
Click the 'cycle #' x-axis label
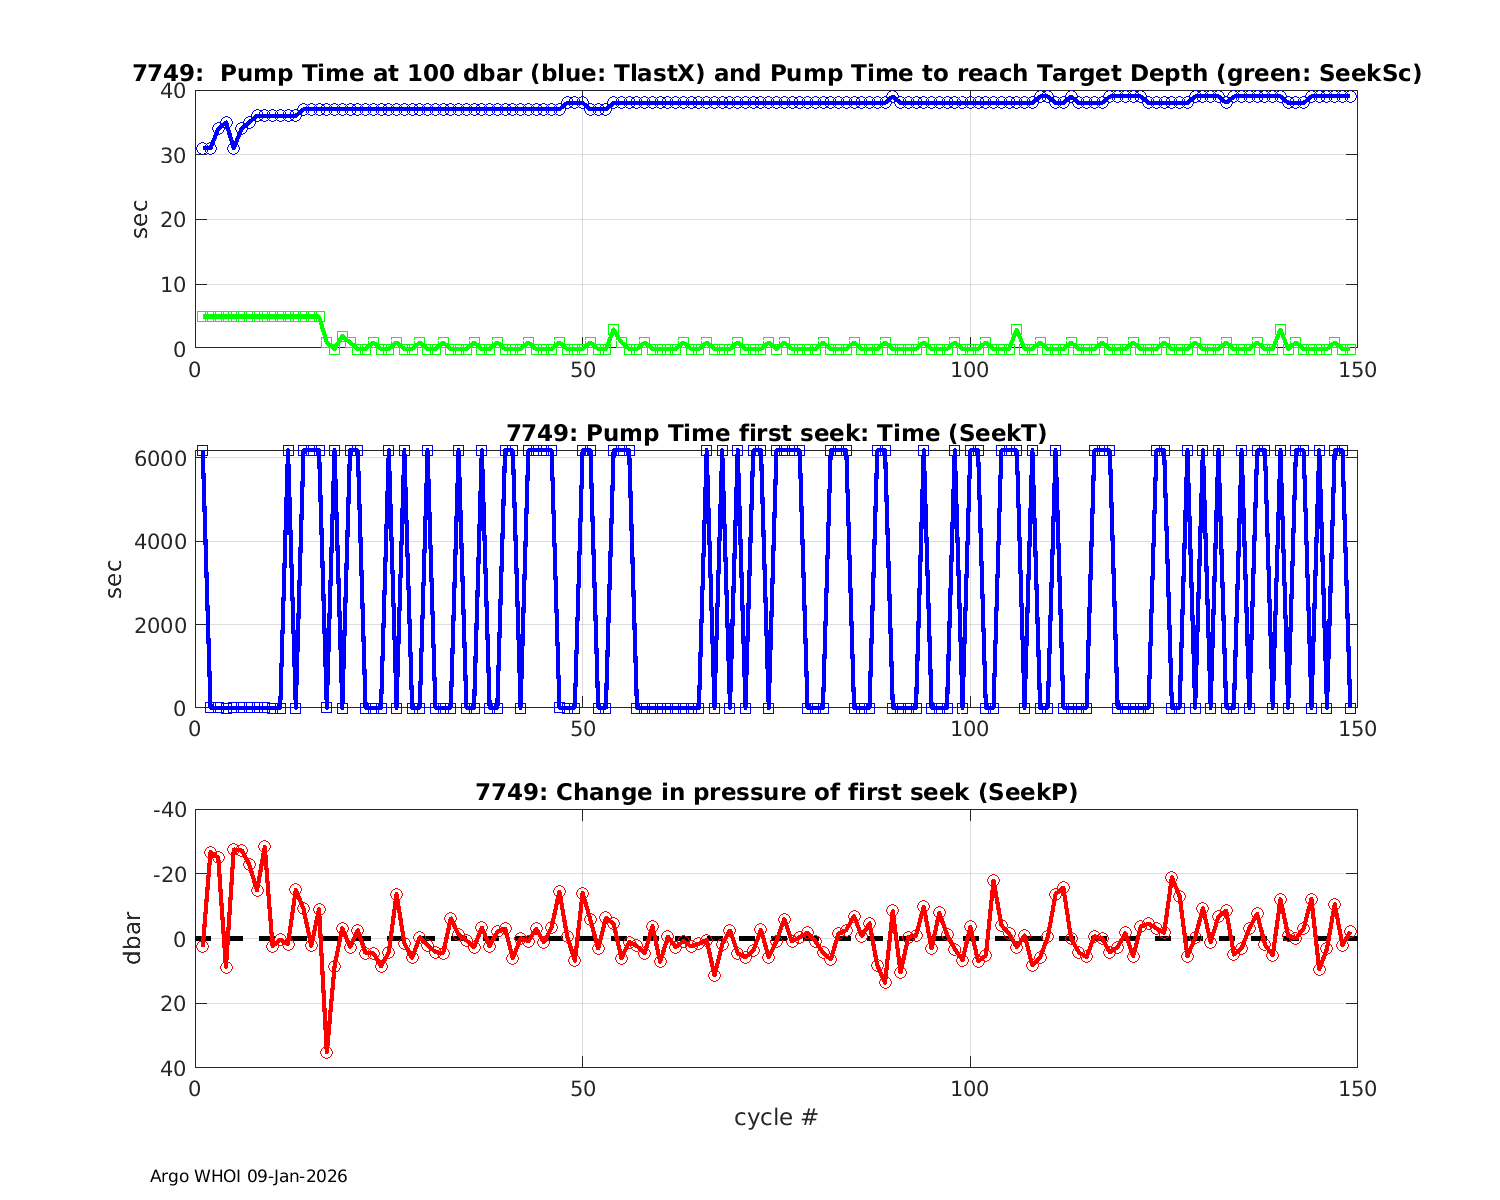pyautogui.click(x=776, y=1117)
